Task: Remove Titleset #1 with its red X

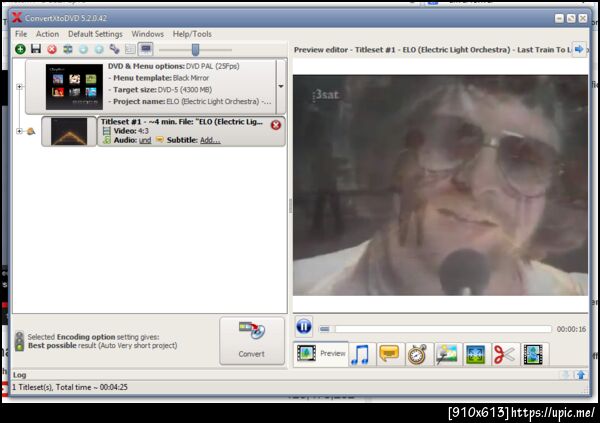Action: [276, 125]
